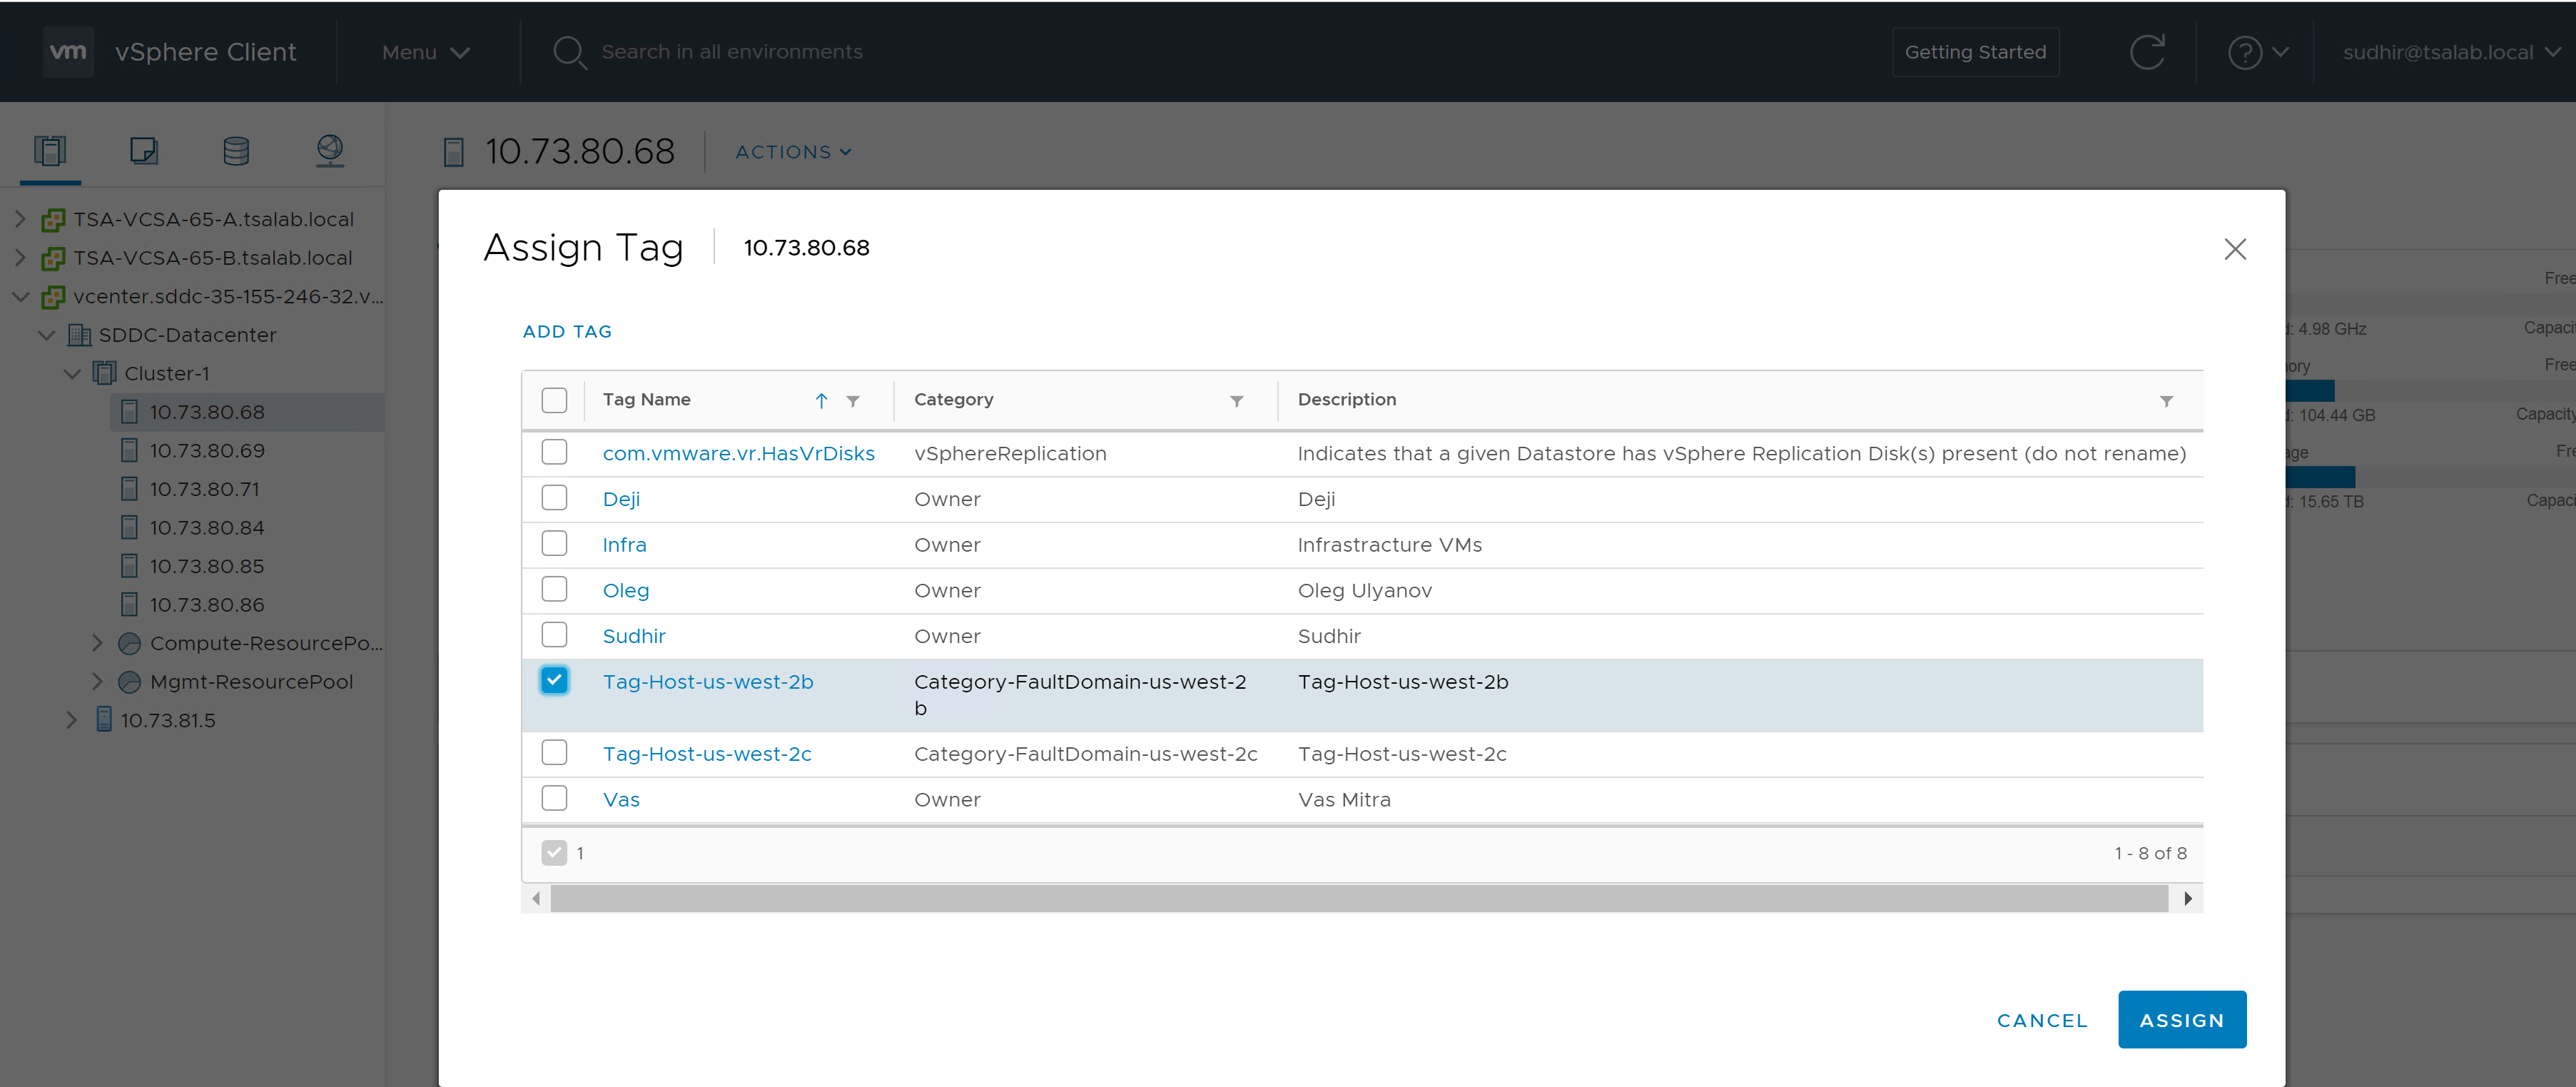The width and height of the screenshot is (2576, 1087).
Task: Open the Storage view icon
Action: (236, 151)
